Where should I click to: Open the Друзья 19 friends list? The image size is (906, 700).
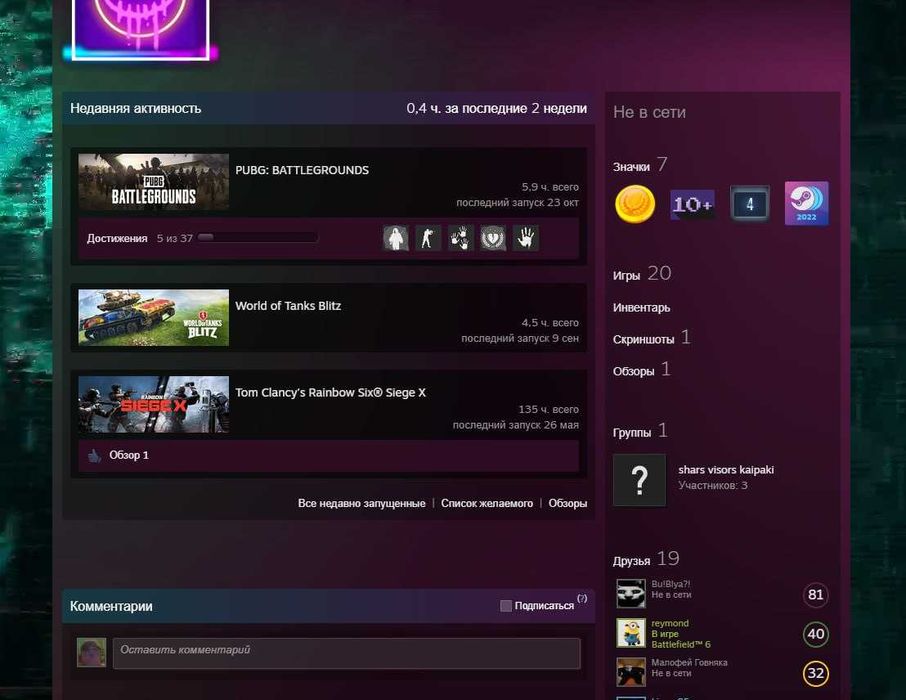[x=646, y=559]
